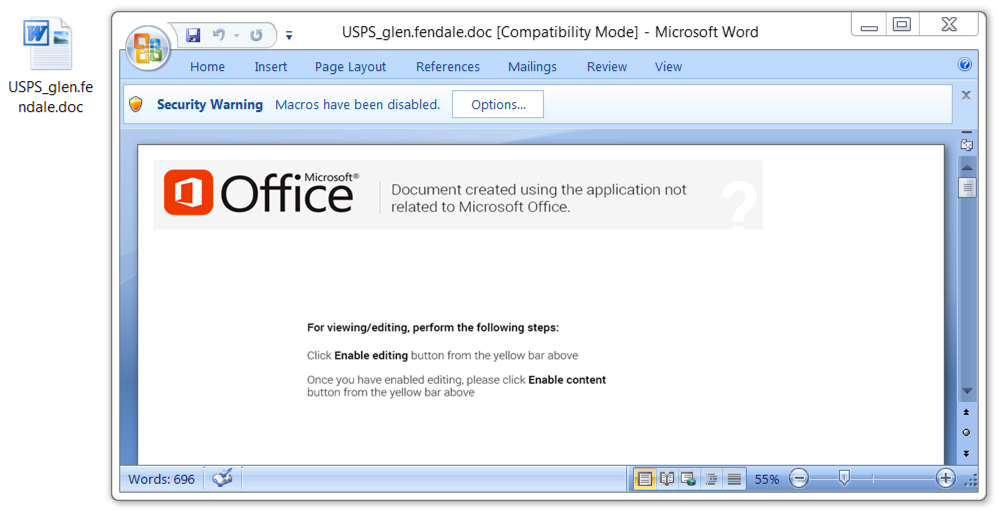This screenshot has height=514, width=998.
Task: Click the window resize grip in status bar corner
Action: coord(971,482)
